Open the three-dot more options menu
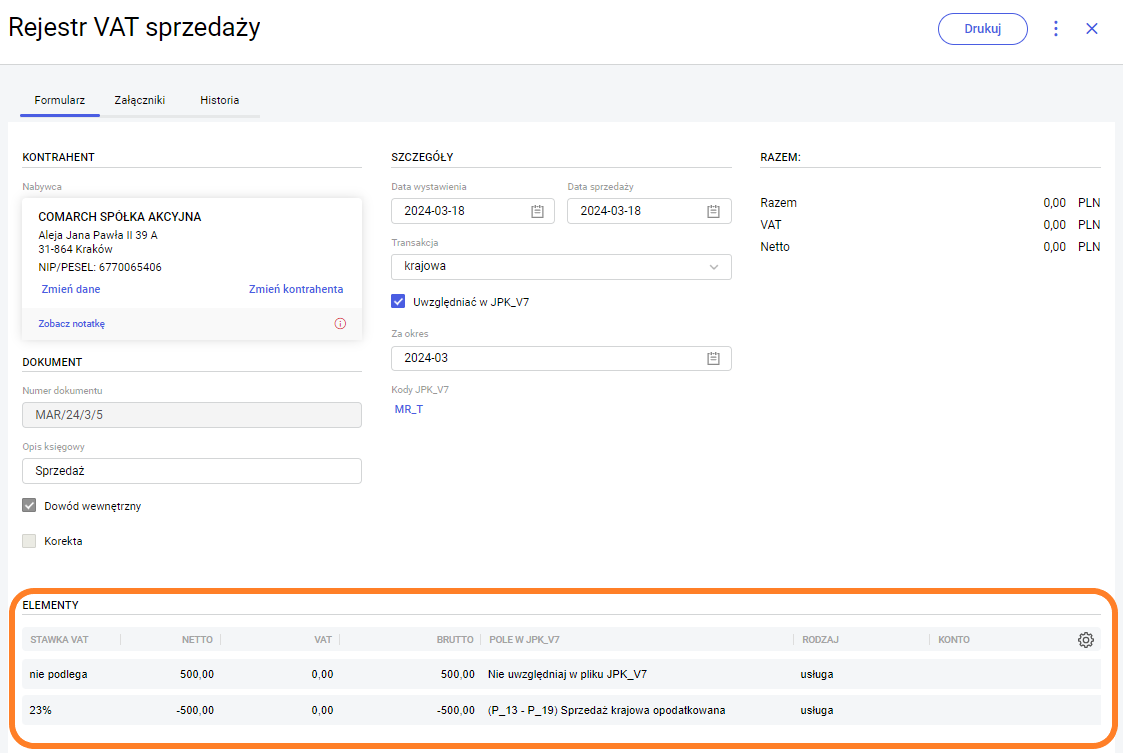Screen dimensions: 1123x753 (x=1056, y=29)
